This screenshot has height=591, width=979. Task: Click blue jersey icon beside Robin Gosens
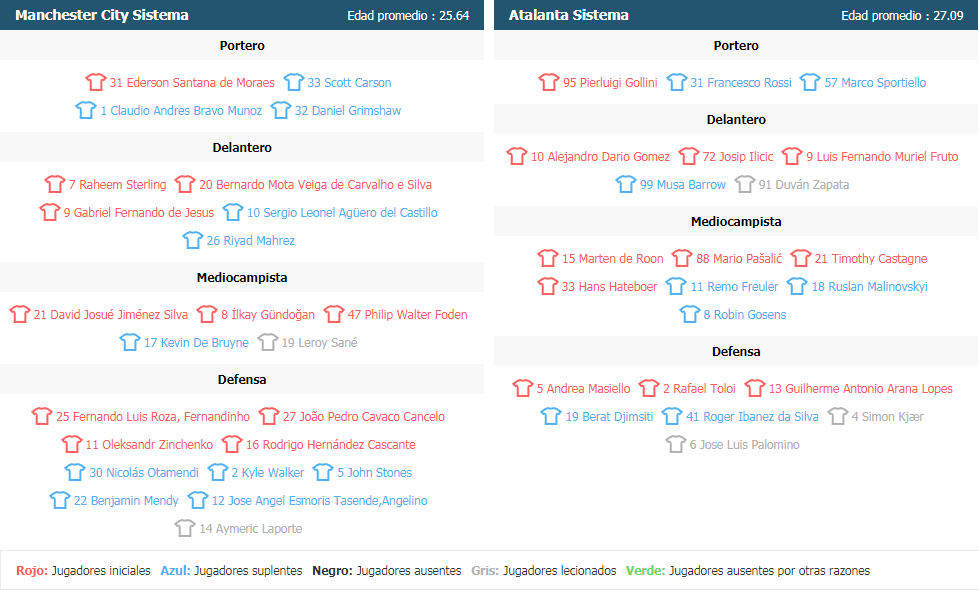click(690, 314)
